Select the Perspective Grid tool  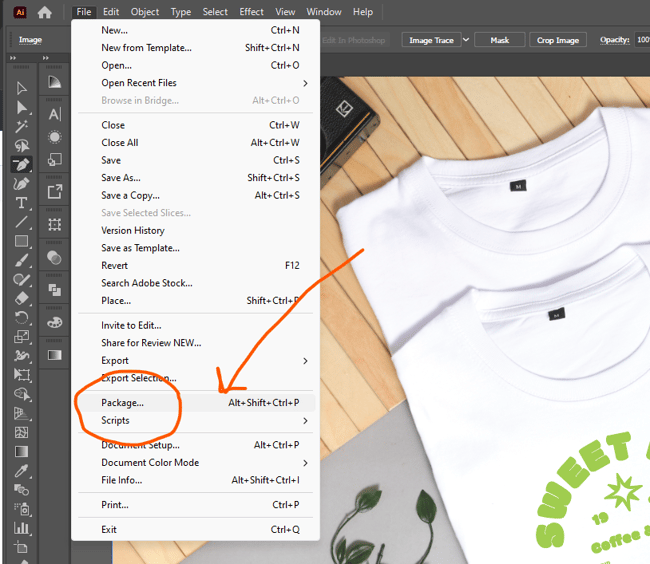coord(22,414)
